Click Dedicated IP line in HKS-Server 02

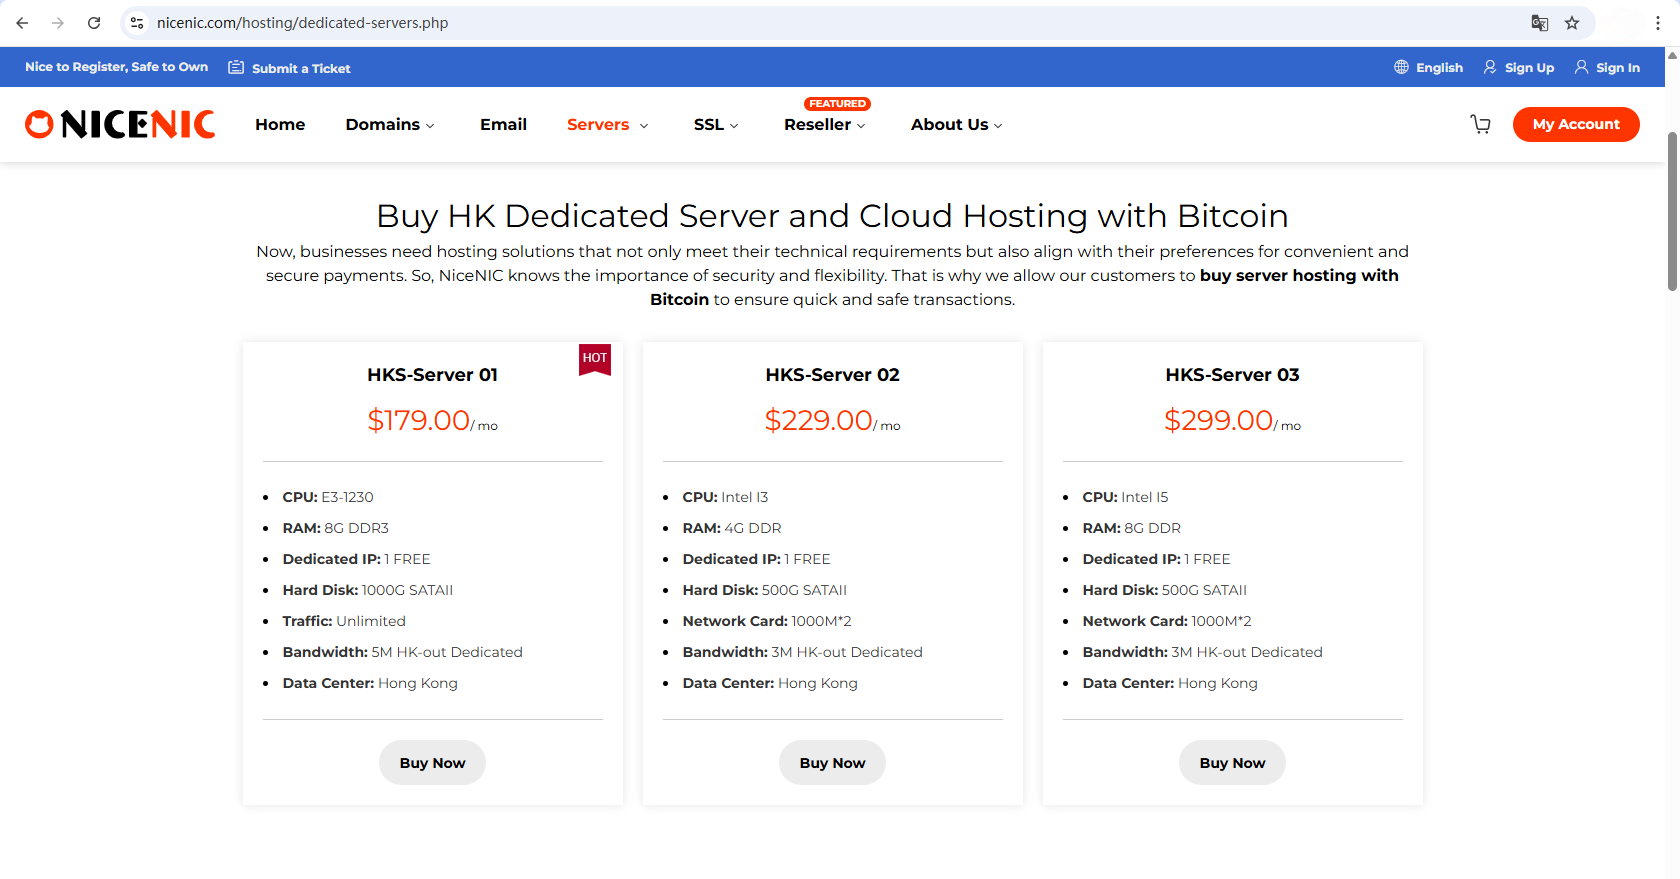coord(756,559)
